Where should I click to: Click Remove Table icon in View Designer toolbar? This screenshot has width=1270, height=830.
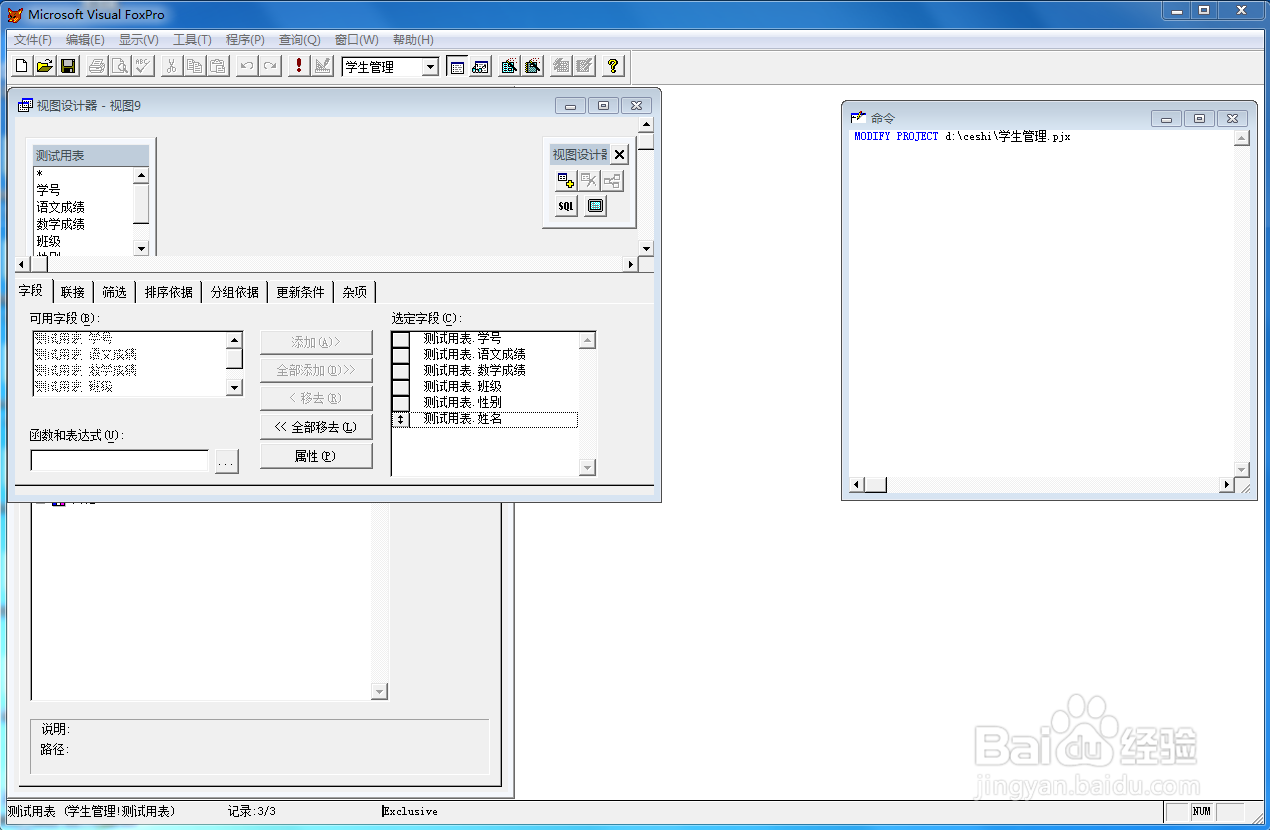(x=589, y=181)
